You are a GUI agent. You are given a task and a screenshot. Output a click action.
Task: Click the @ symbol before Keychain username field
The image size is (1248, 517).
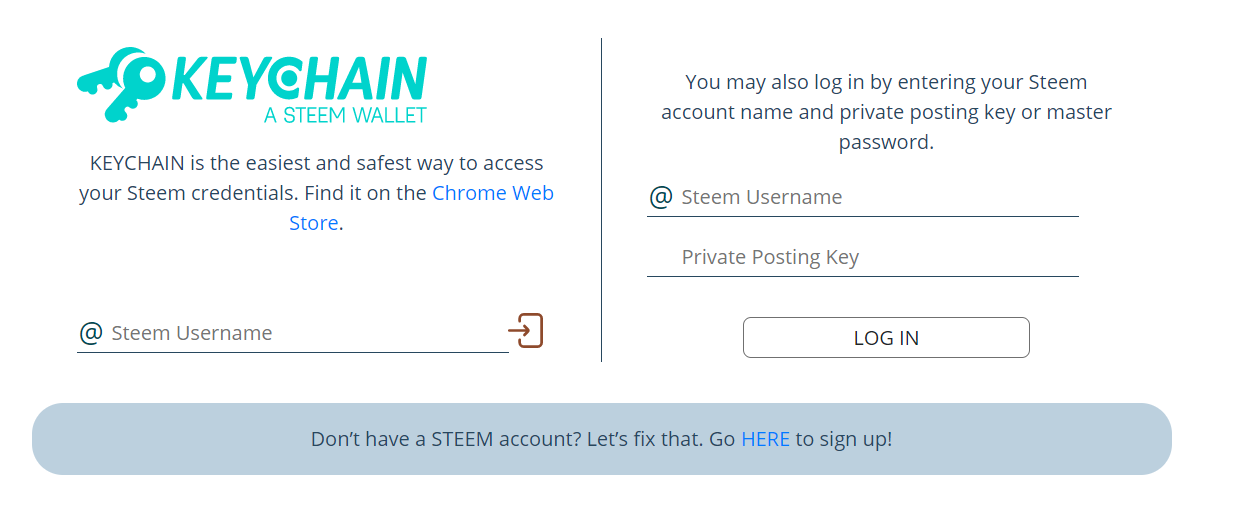pos(91,333)
